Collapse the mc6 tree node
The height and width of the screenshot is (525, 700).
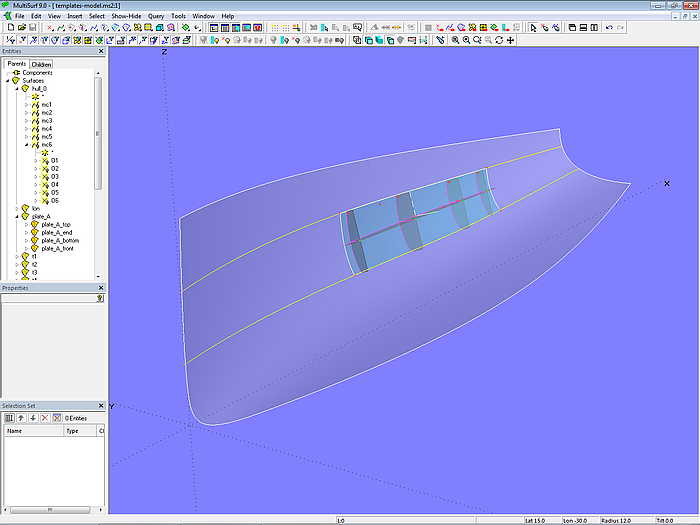(27, 145)
